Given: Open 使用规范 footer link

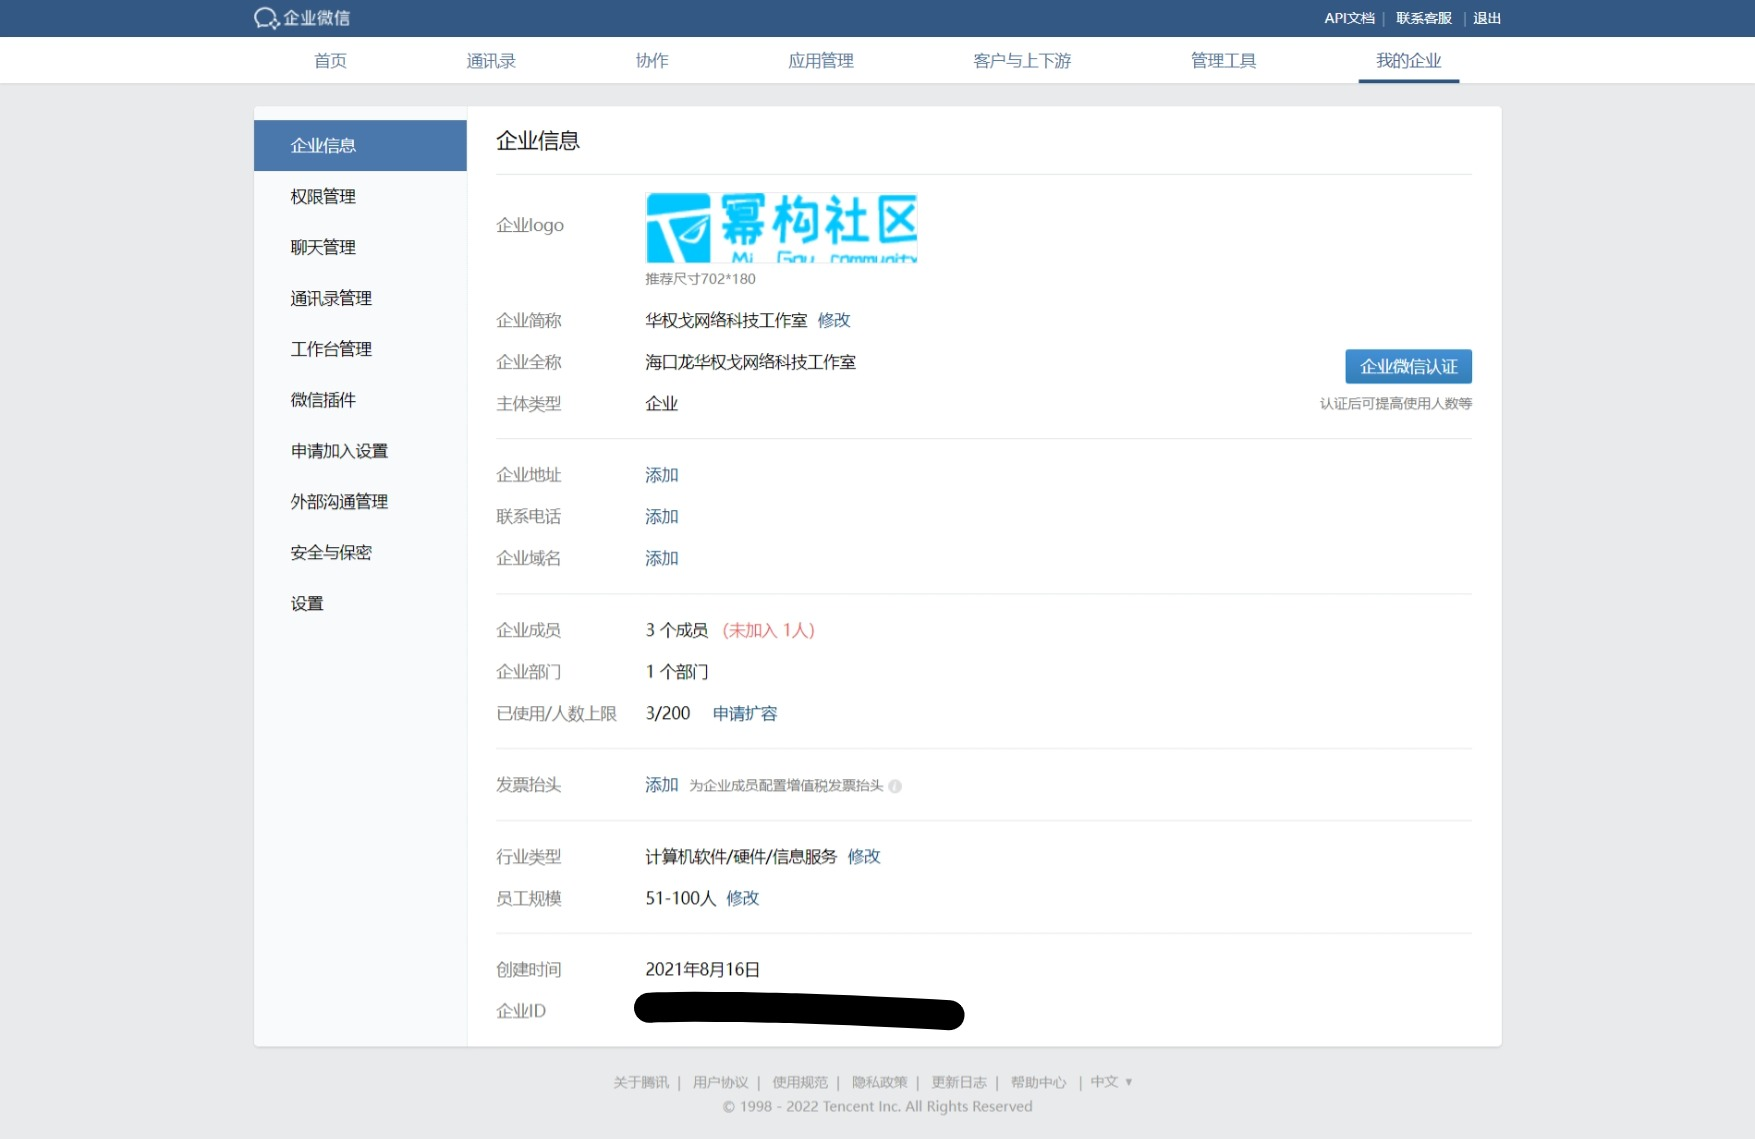Looking at the screenshot, I should coord(800,1082).
